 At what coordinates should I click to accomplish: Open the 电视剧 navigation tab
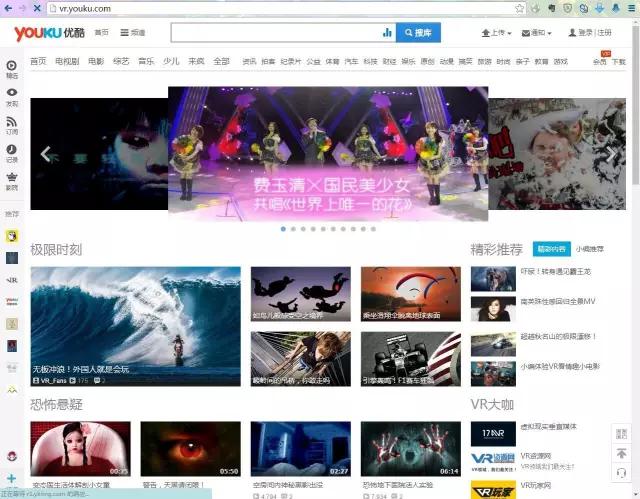pos(67,61)
